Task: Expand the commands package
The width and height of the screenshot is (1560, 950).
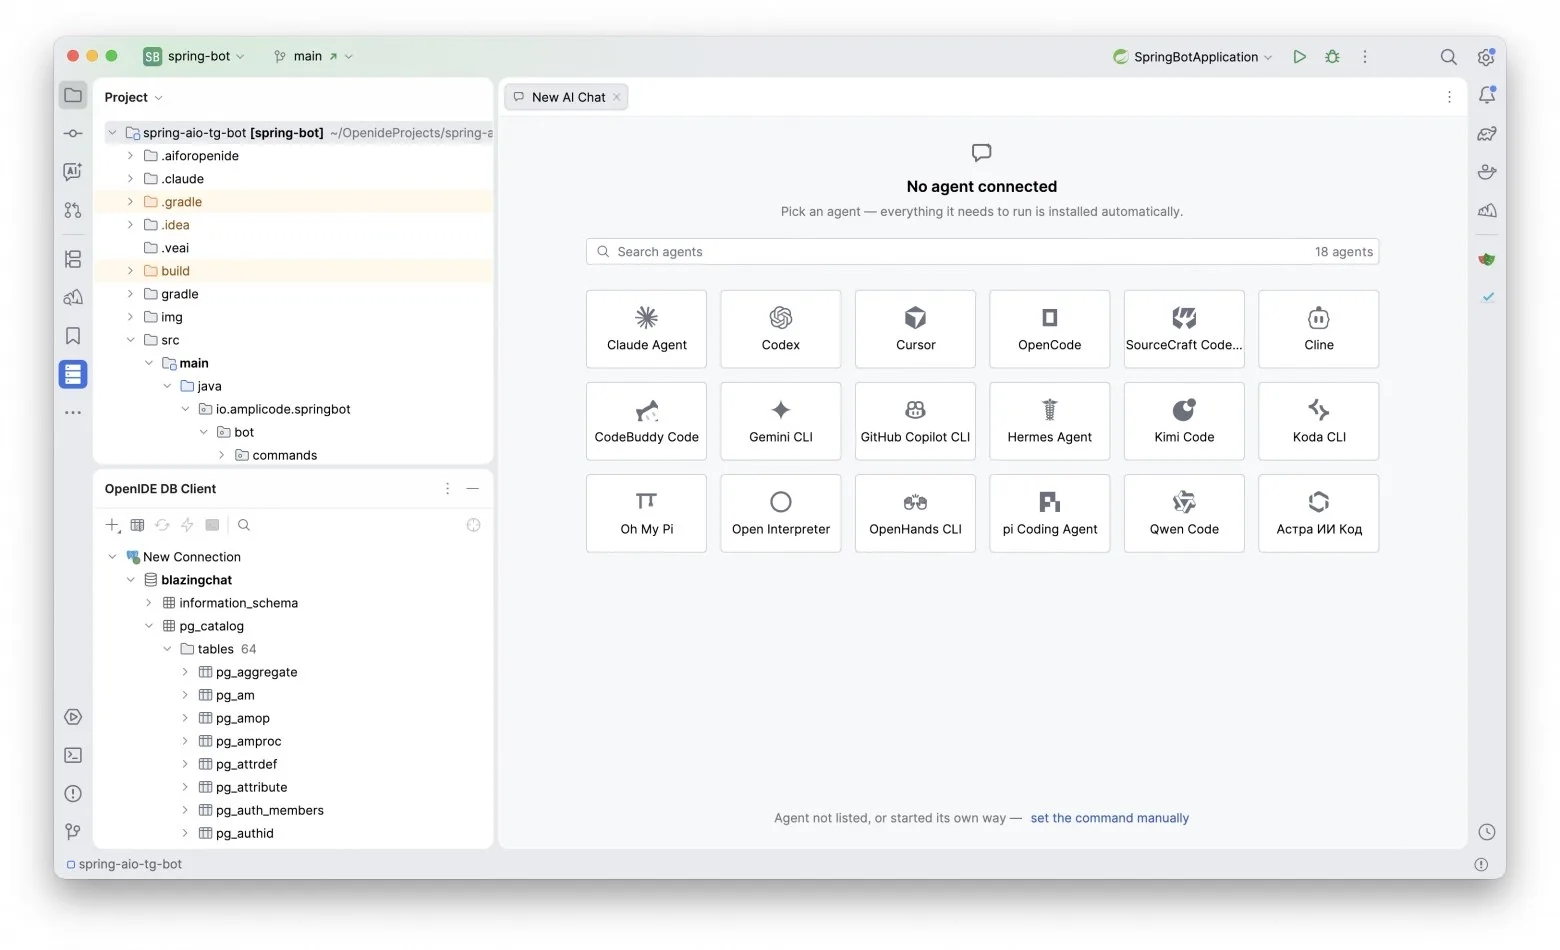Action: pyautogui.click(x=222, y=455)
